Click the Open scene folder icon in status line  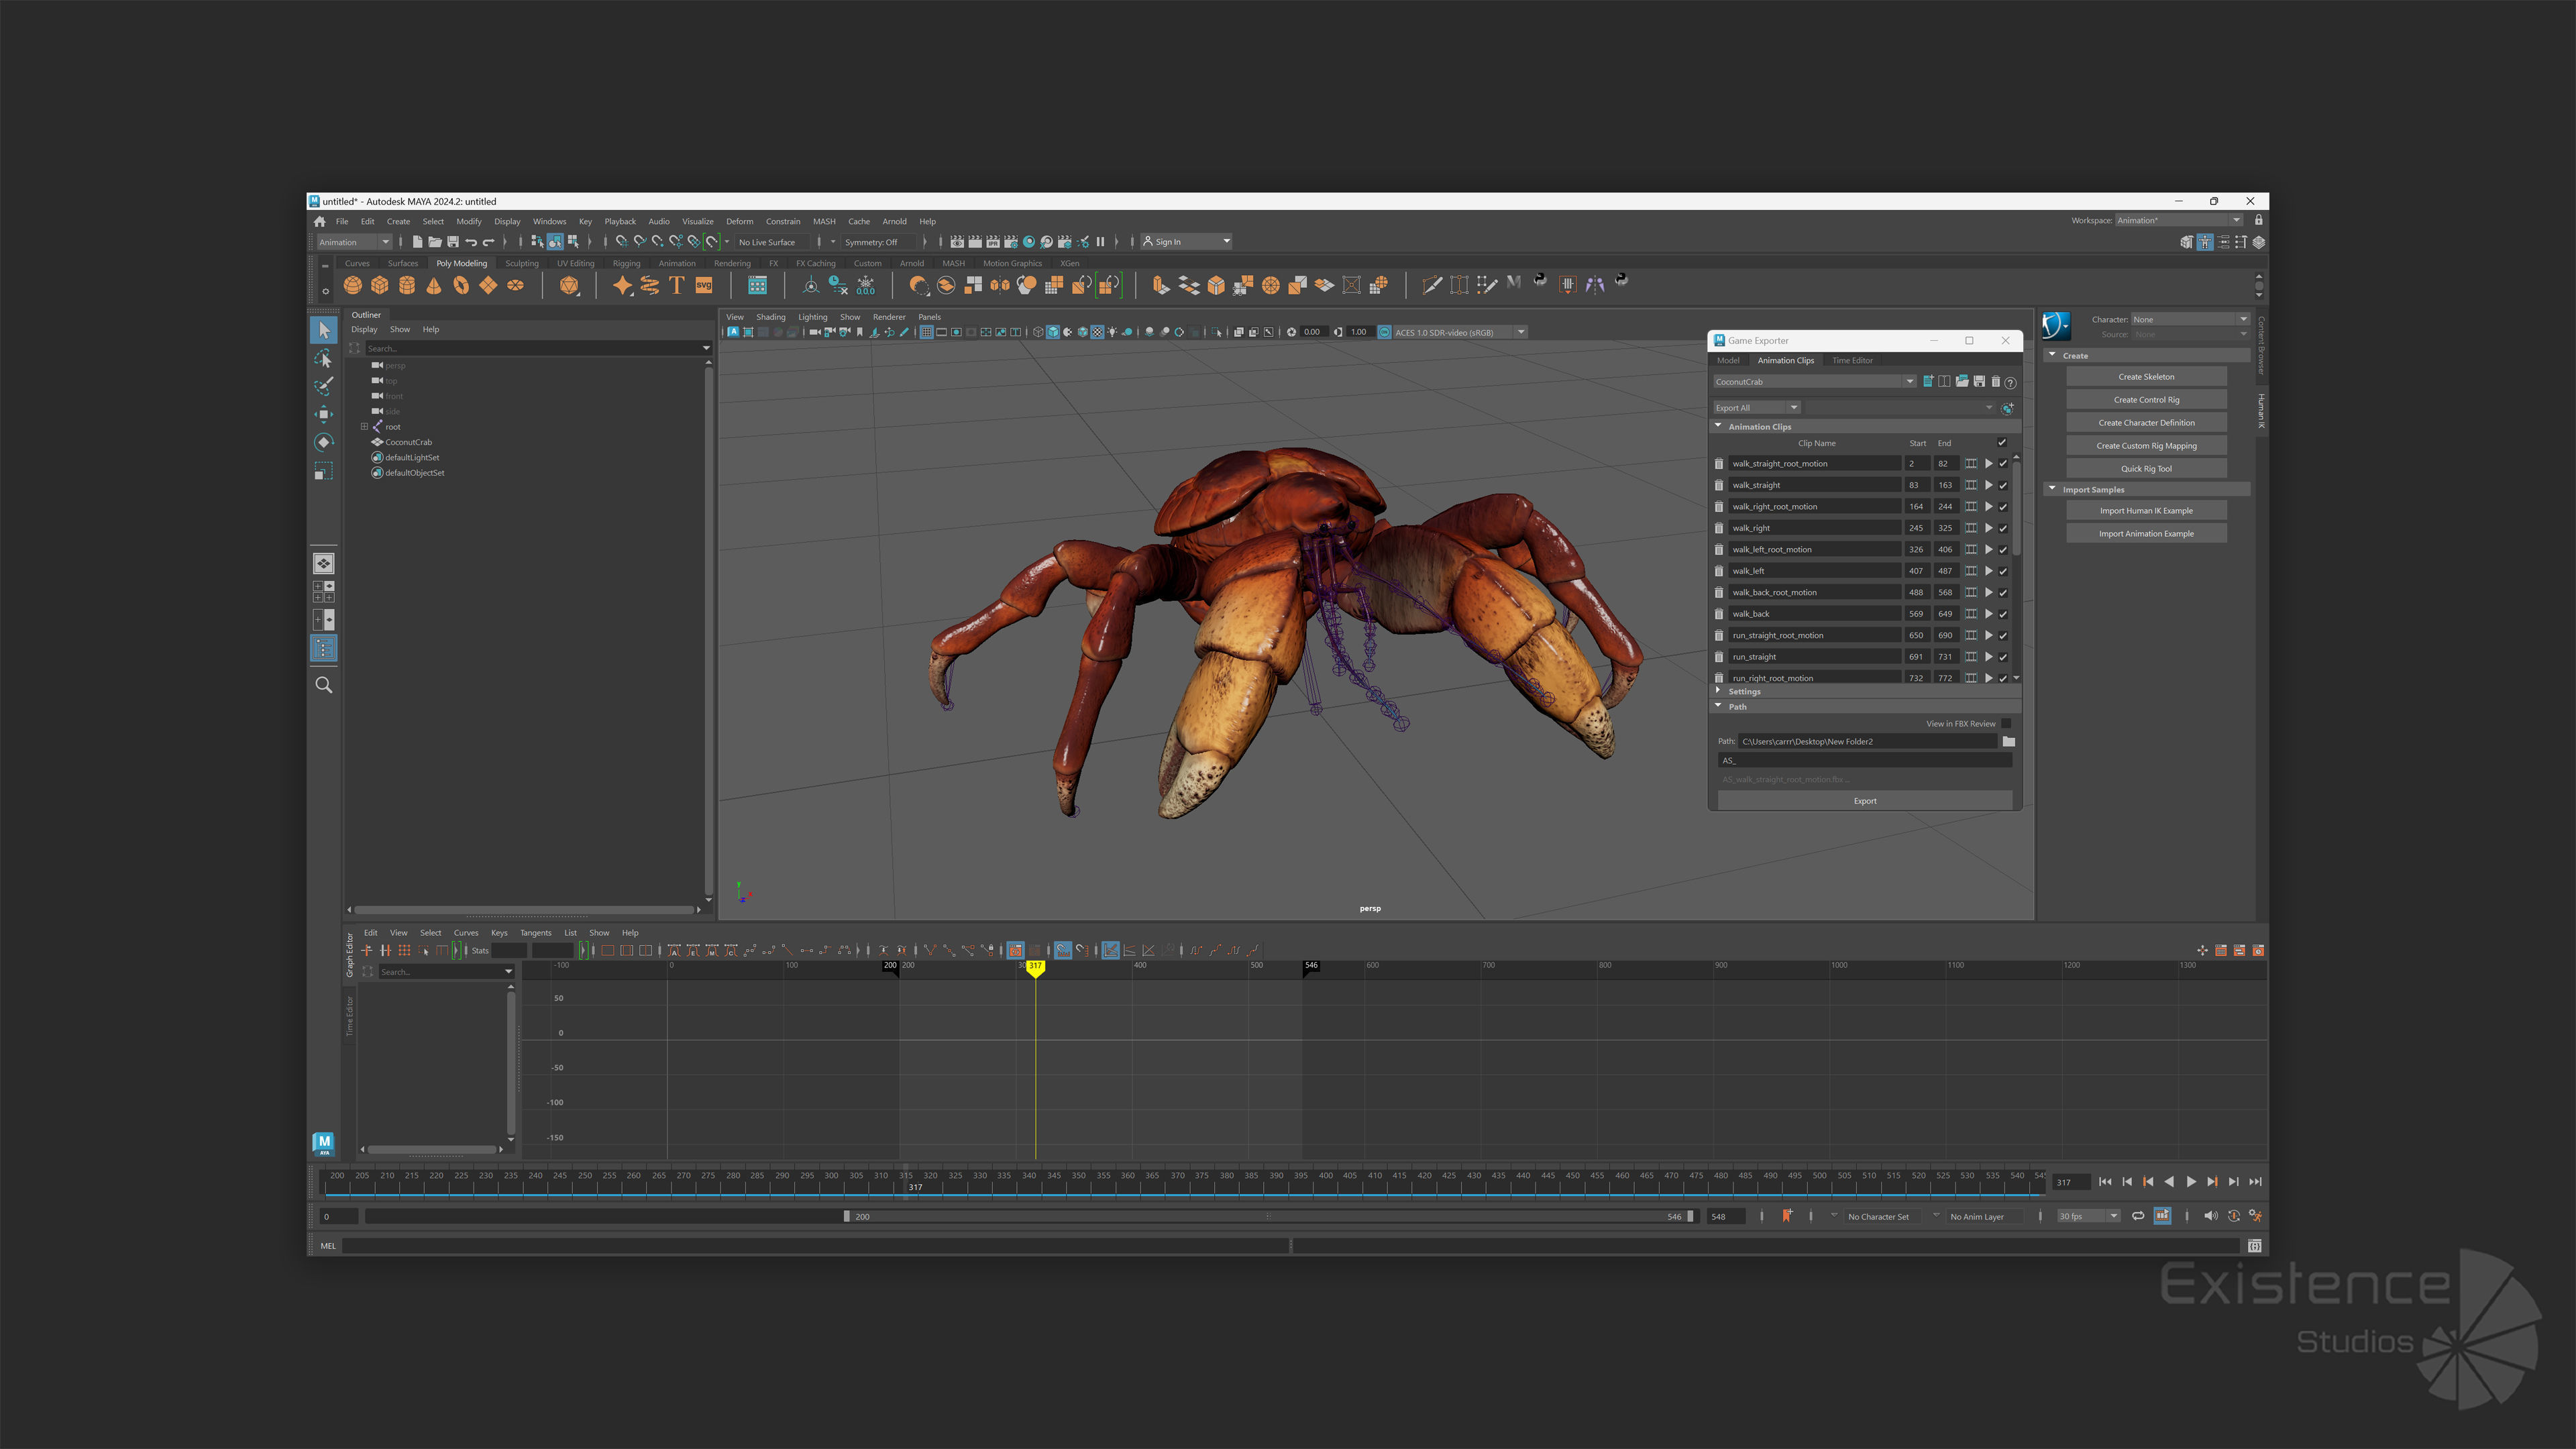(x=435, y=242)
